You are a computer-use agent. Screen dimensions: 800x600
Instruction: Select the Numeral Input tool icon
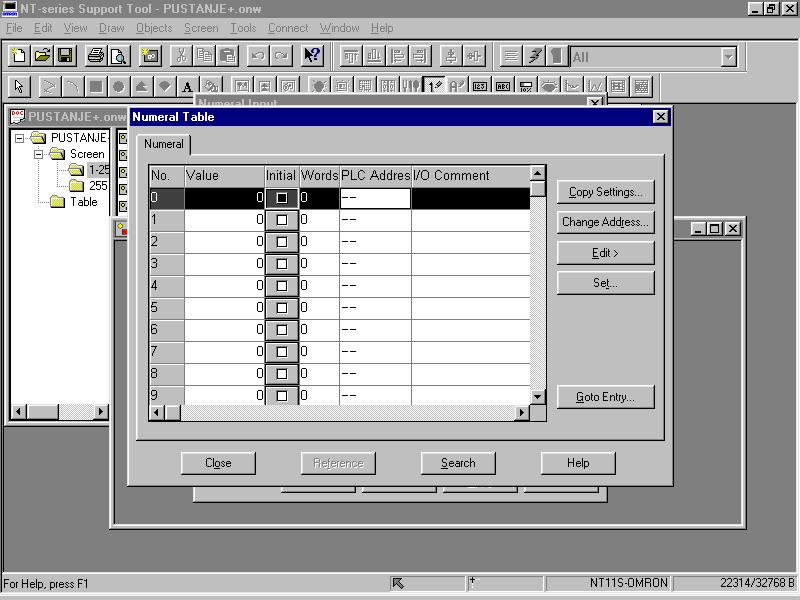(435, 86)
